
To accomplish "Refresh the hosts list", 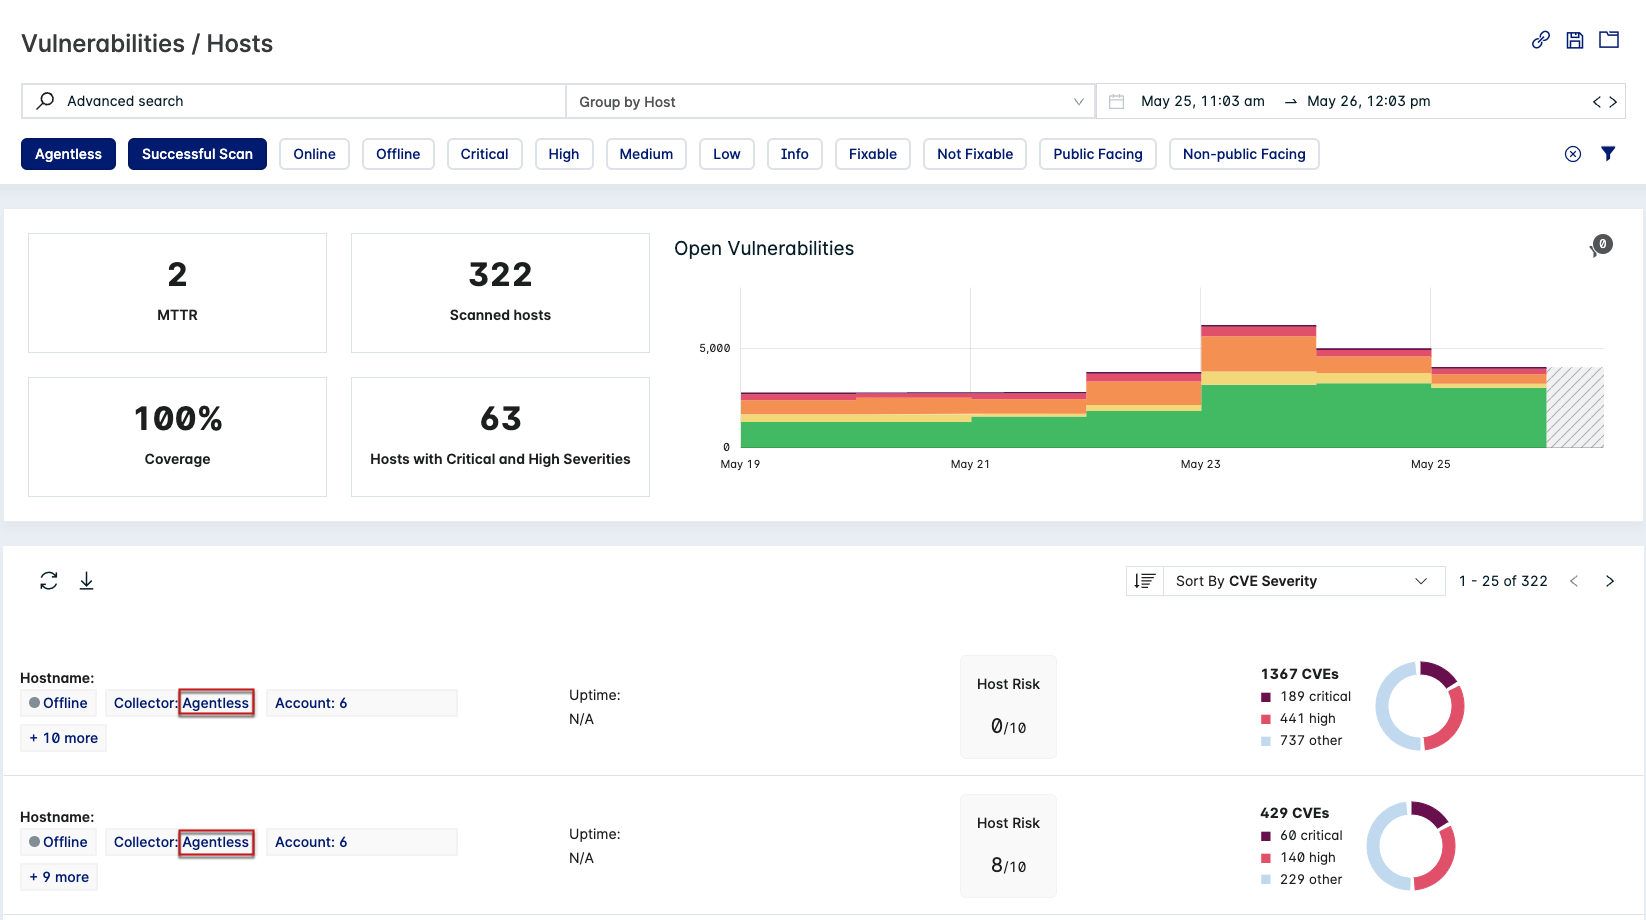I will click(48, 580).
